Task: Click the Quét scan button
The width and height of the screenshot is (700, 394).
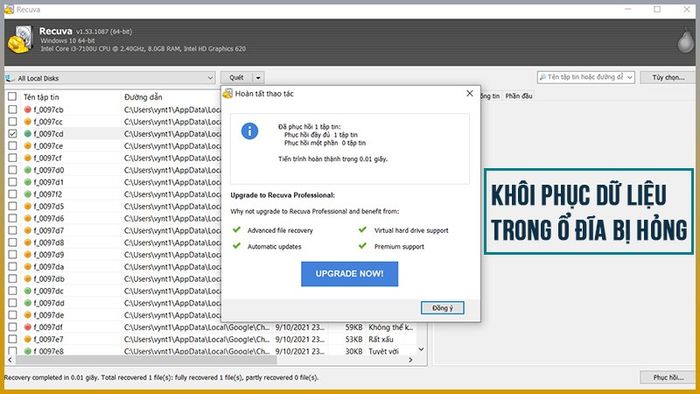Action: (237, 78)
